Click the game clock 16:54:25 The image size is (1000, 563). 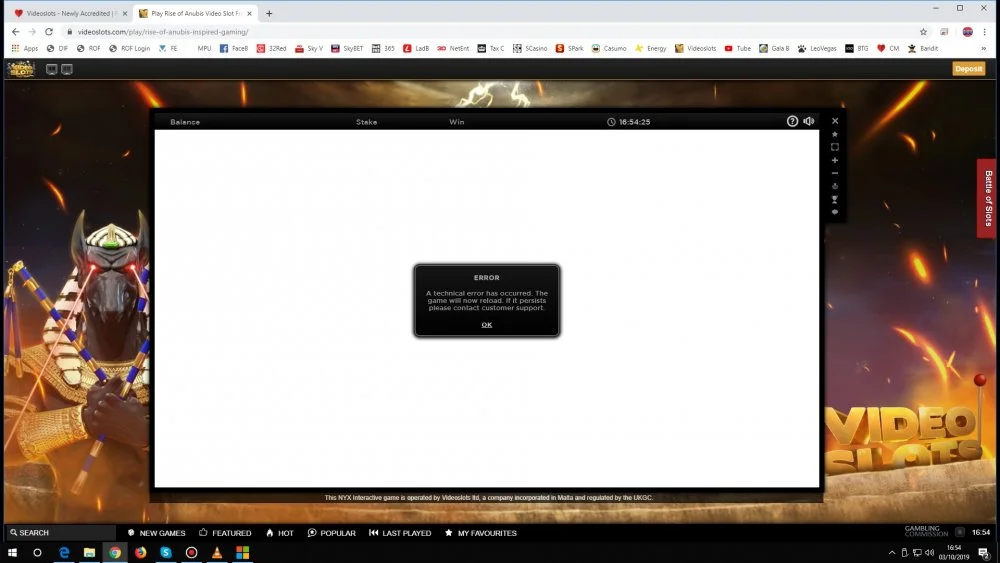(x=629, y=122)
